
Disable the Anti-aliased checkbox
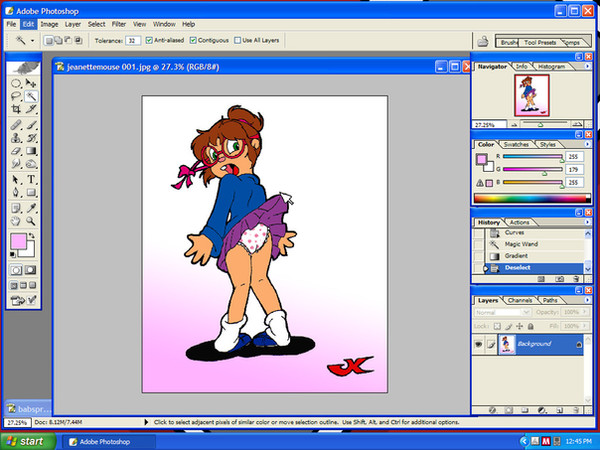[149, 40]
